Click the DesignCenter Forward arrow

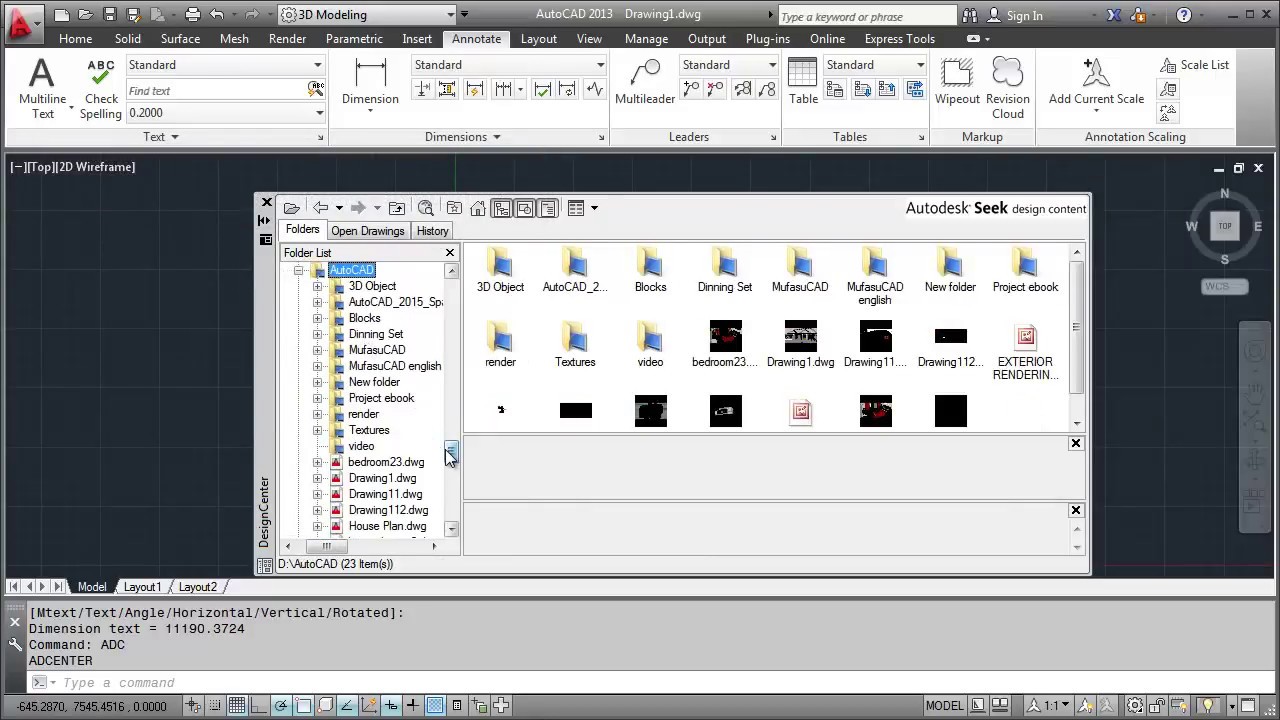pyautogui.click(x=358, y=208)
